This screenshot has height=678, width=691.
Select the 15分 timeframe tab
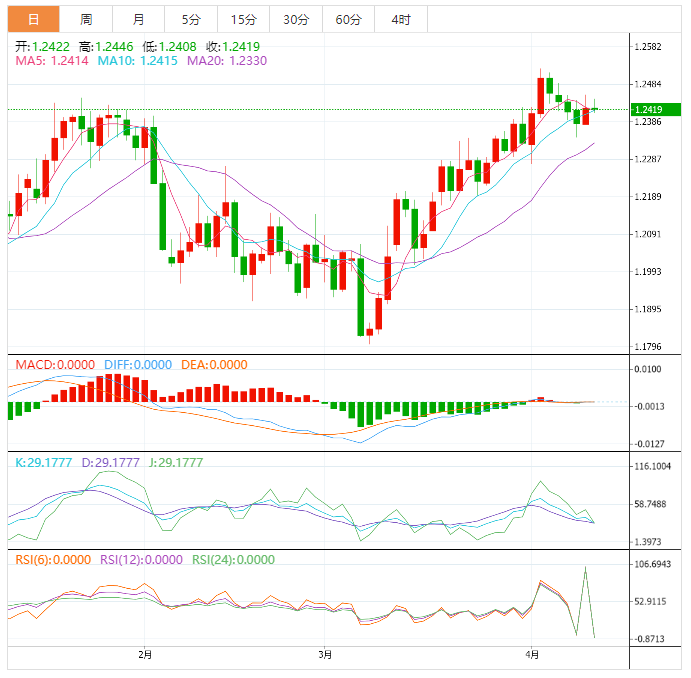pos(243,19)
